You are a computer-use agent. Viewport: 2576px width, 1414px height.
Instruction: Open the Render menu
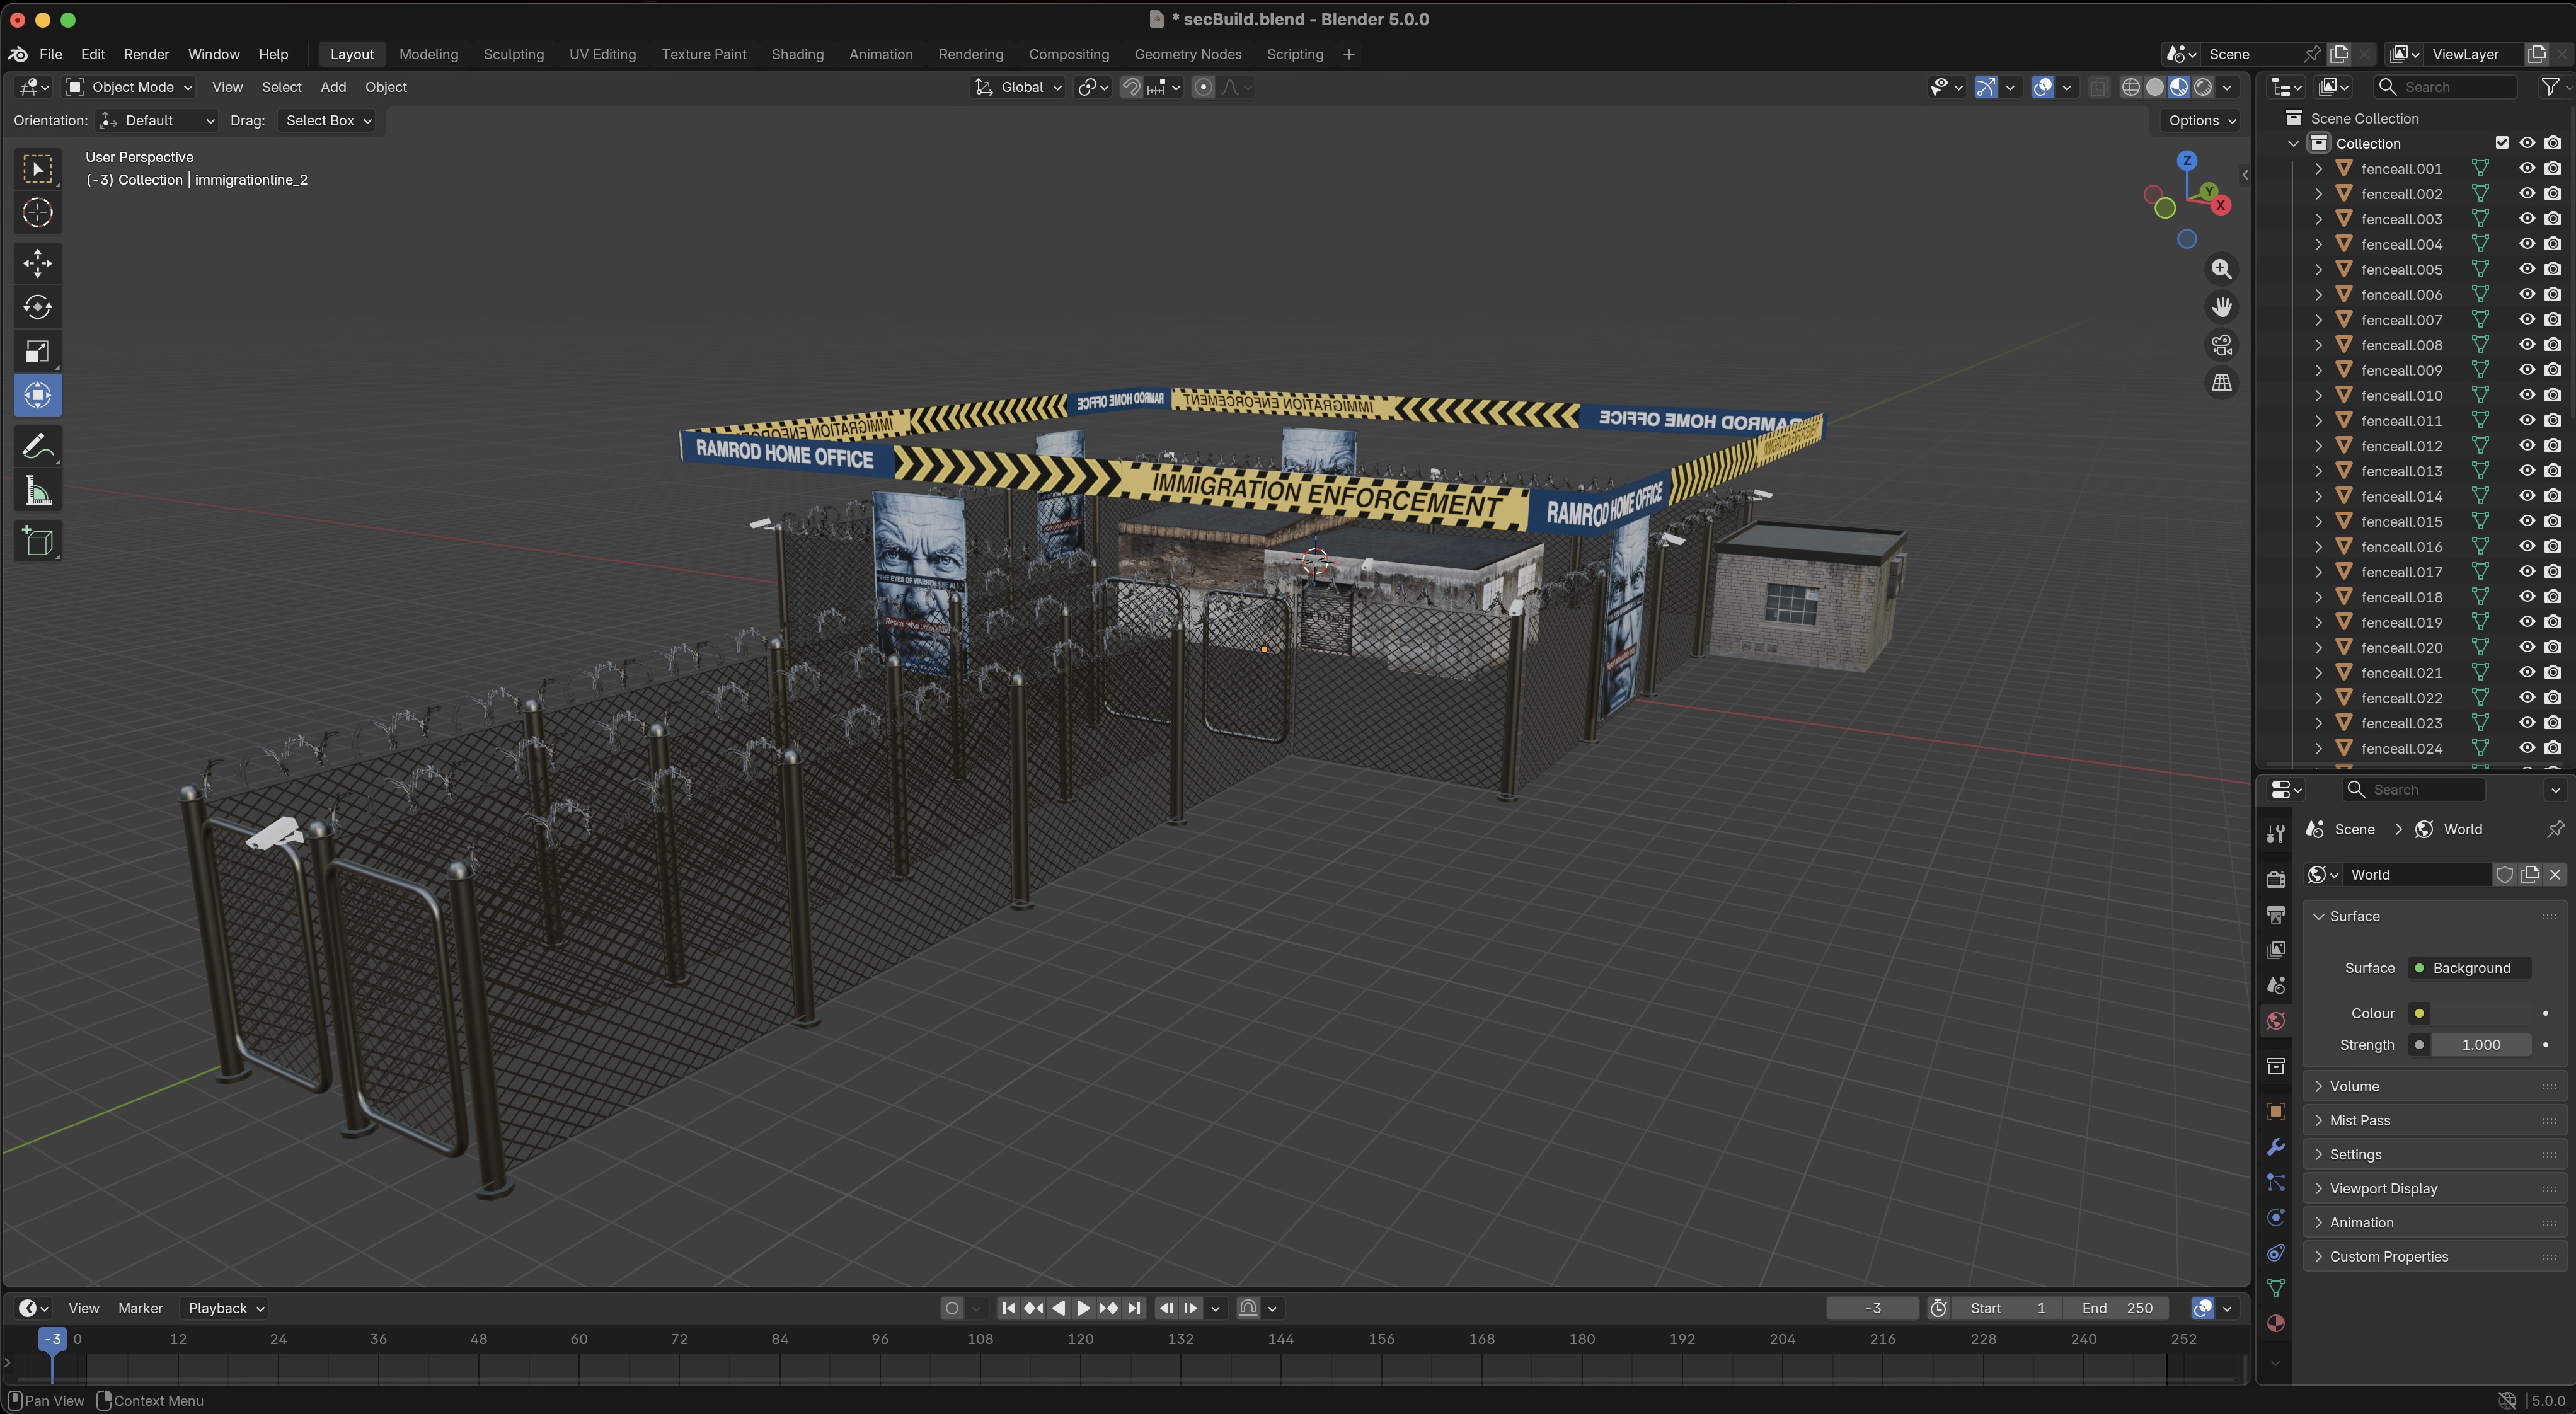(x=146, y=54)
